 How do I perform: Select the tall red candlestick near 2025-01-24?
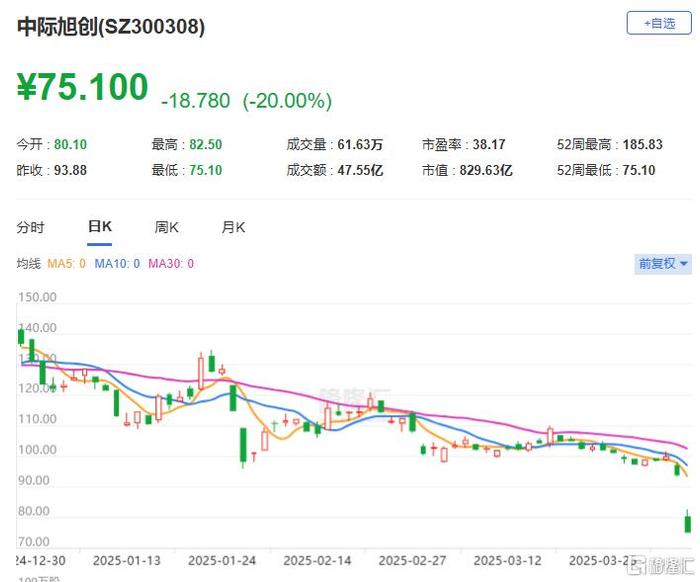[x=201, y=373]
